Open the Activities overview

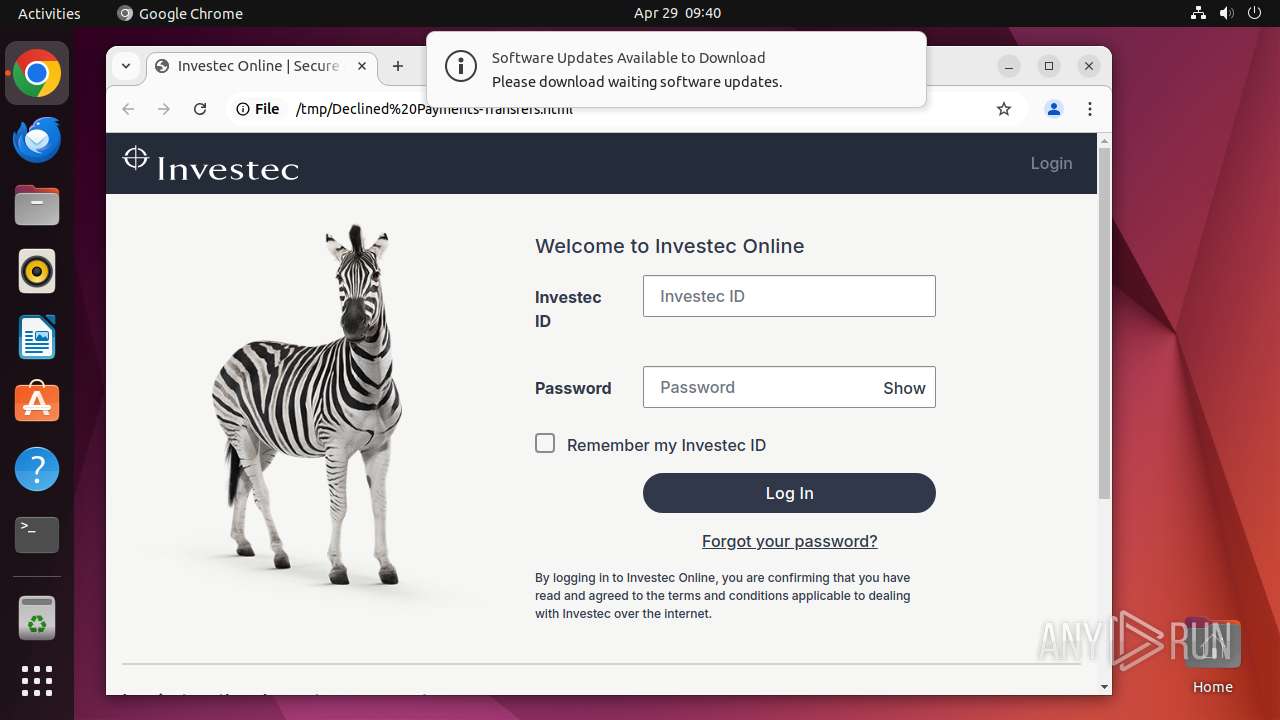pyautogui.click(x=49, y=13)
